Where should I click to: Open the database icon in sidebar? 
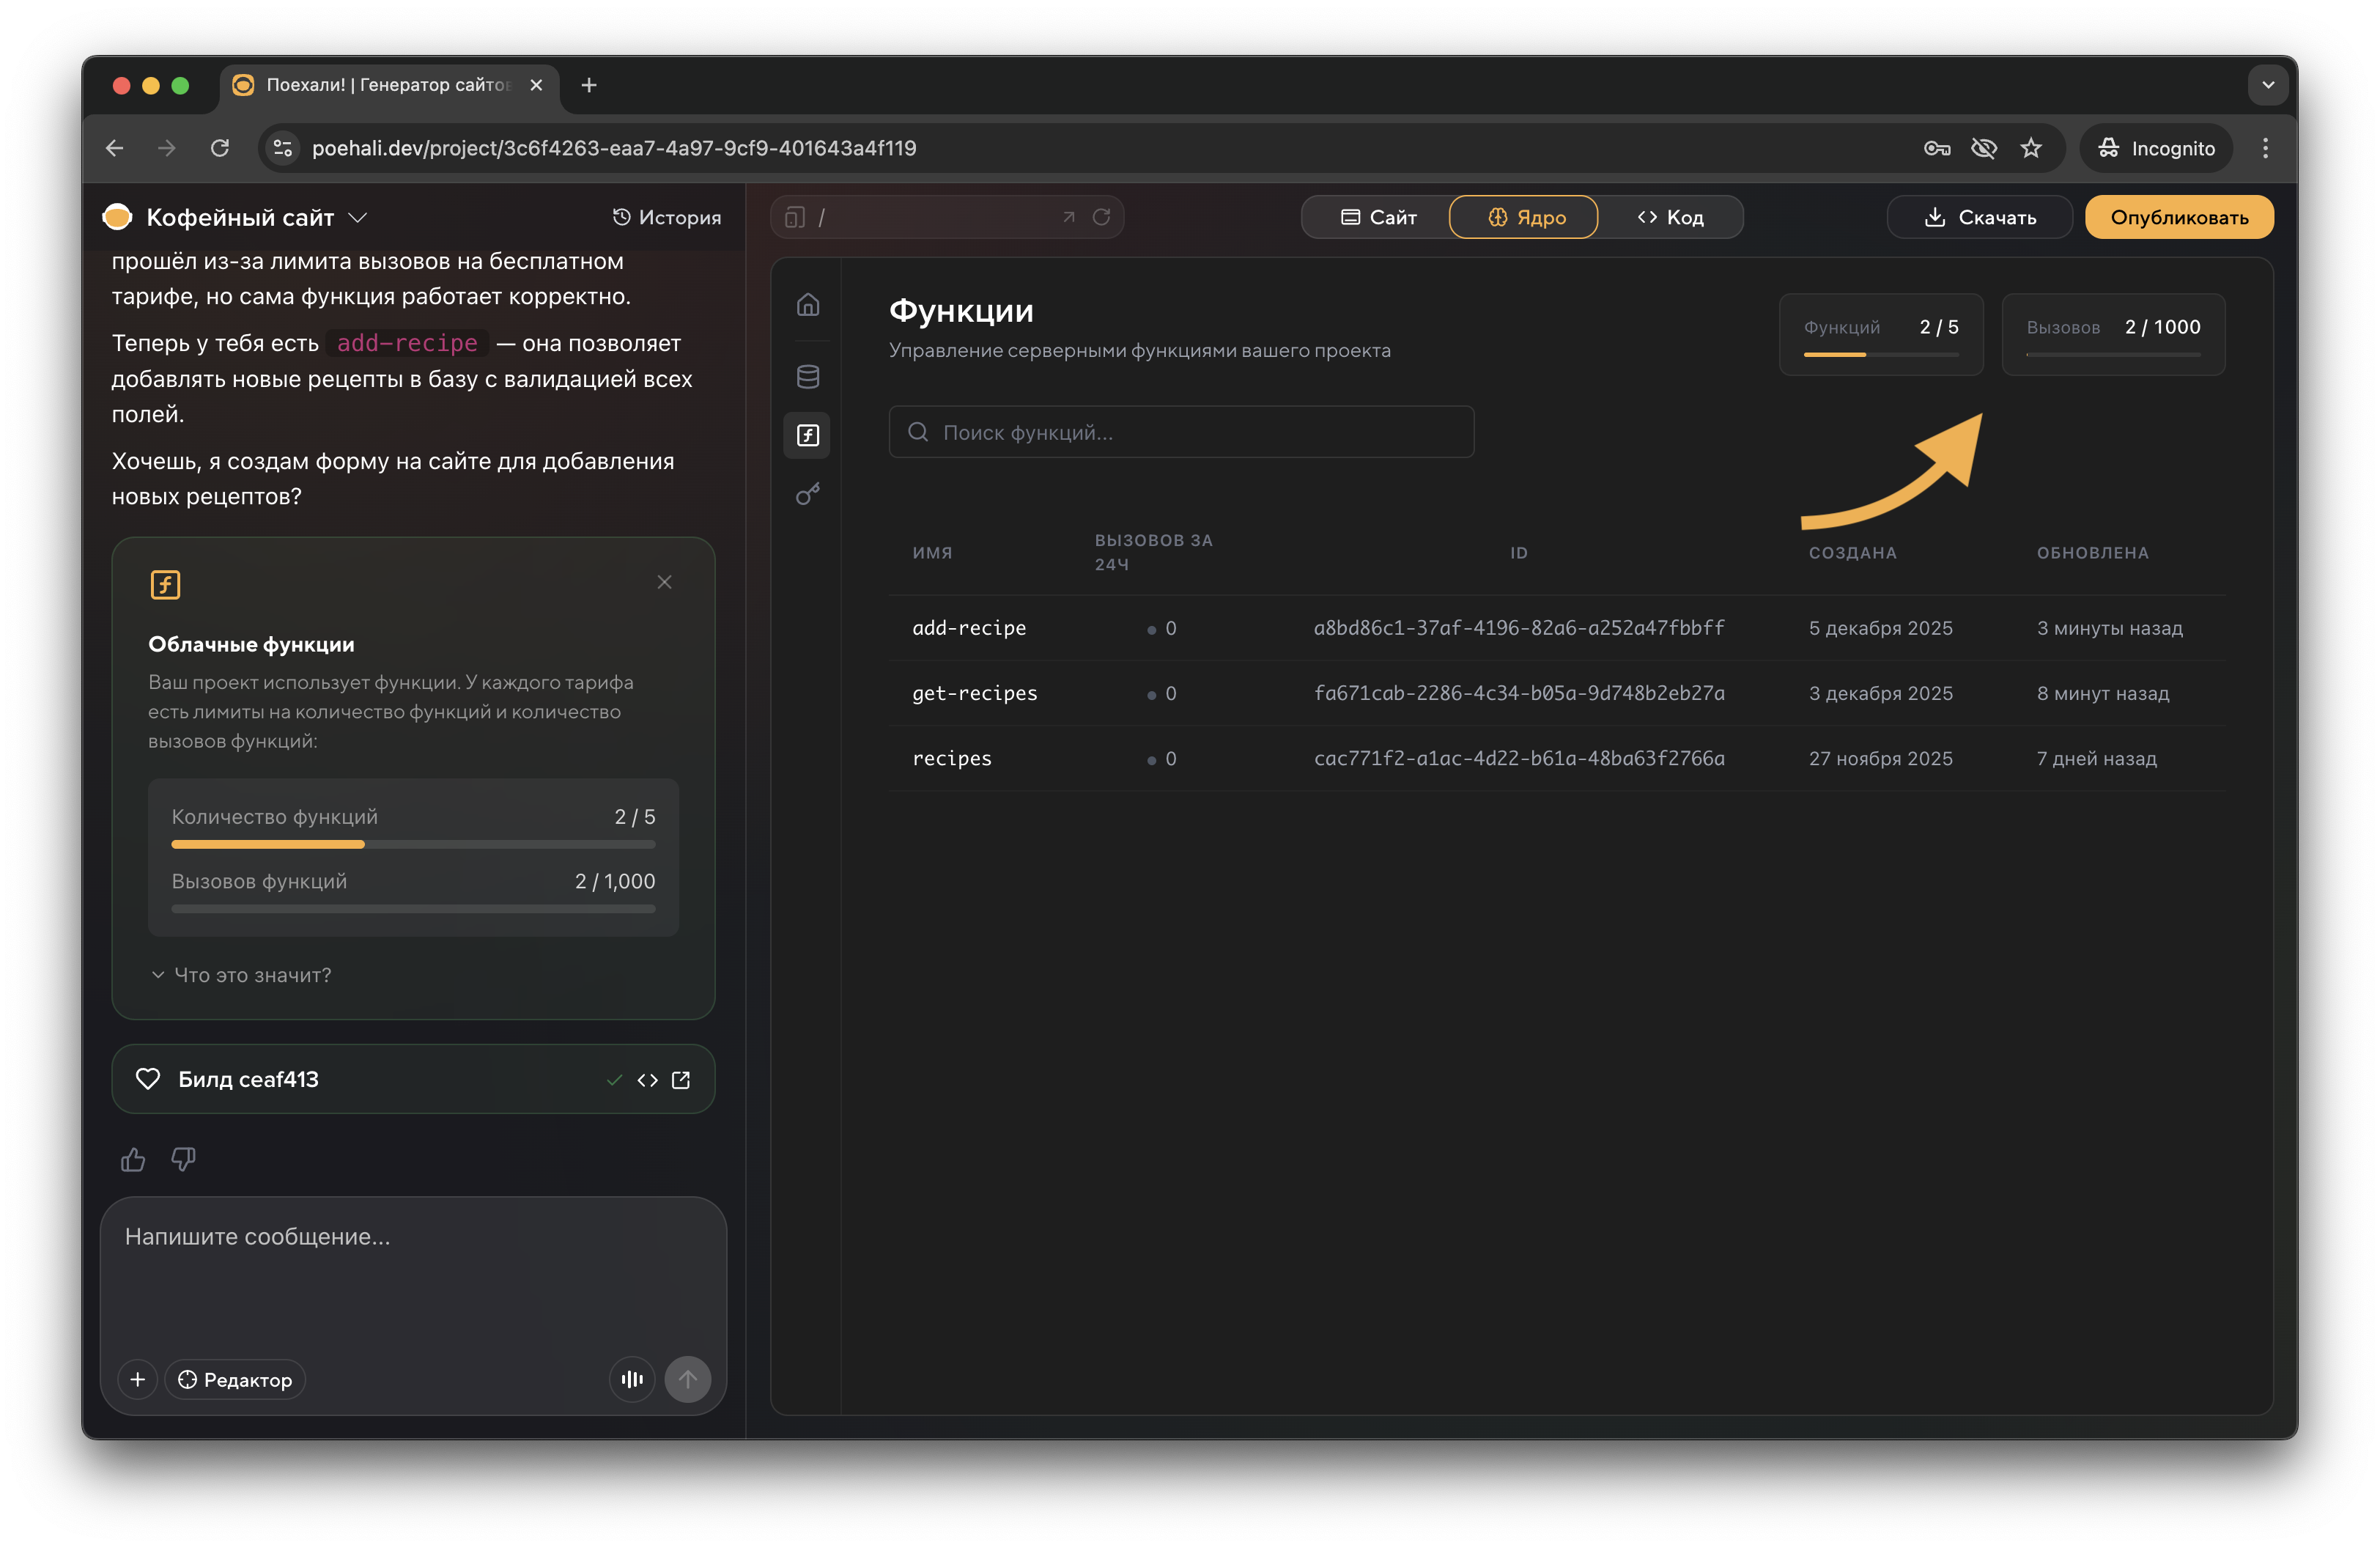(807, 377)
